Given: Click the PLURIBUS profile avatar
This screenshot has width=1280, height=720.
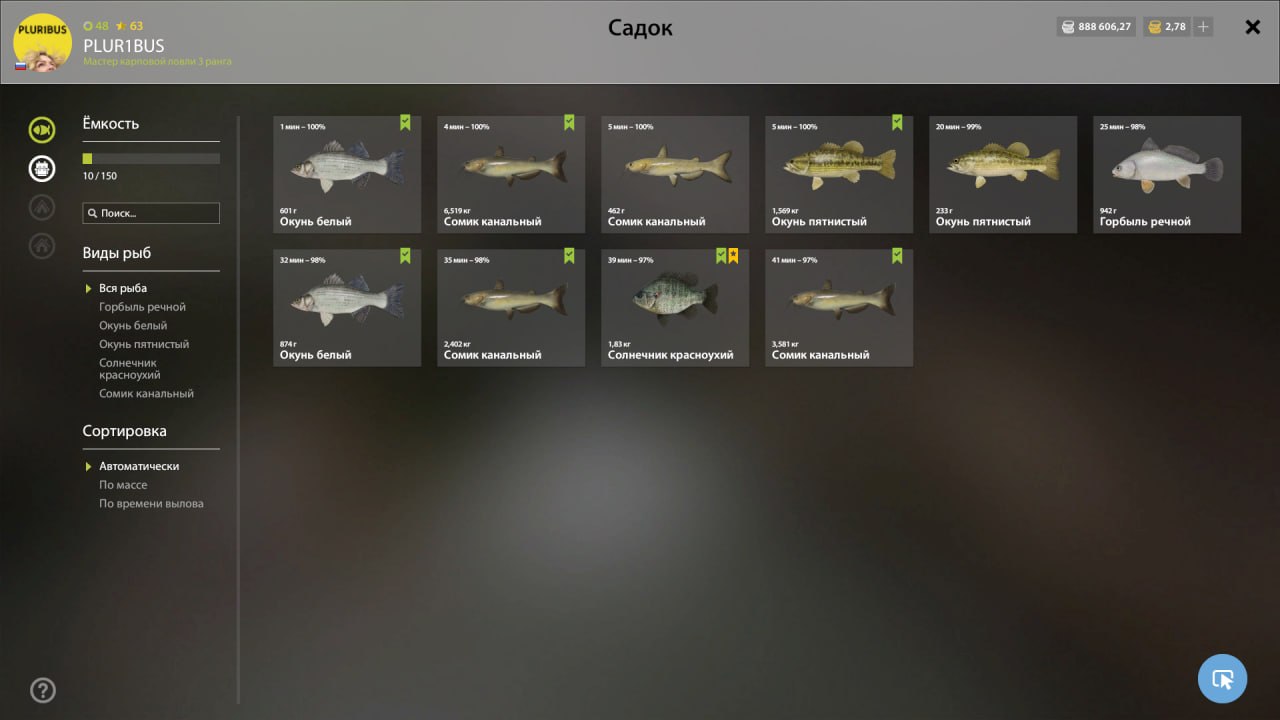Looking at the screenshot, I should 42,42.
